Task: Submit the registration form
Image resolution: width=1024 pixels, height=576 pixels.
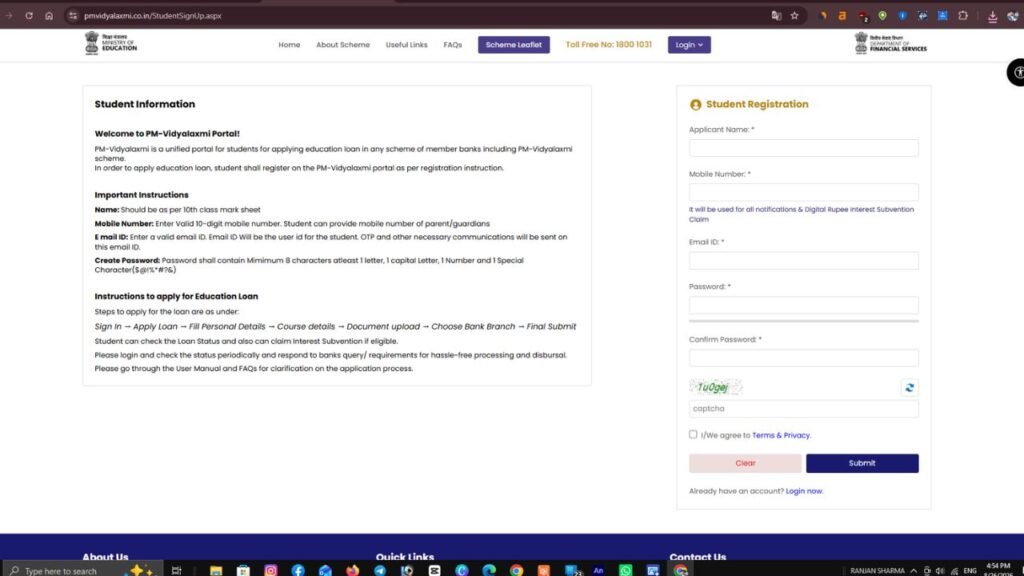Action: click(x=862, y=463)
